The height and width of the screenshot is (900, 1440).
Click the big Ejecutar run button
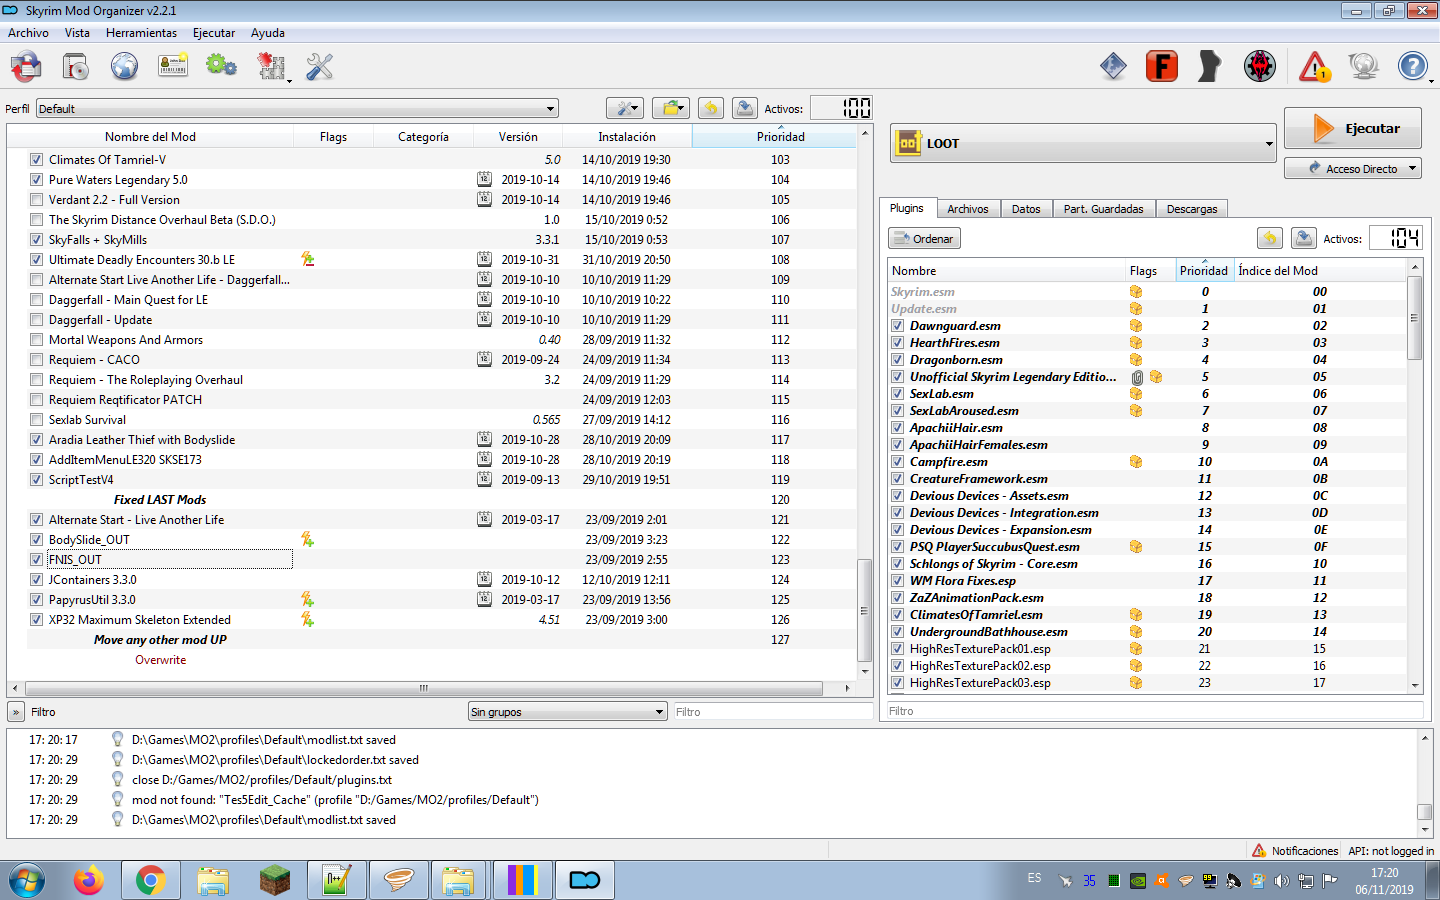pos(1353,128)
